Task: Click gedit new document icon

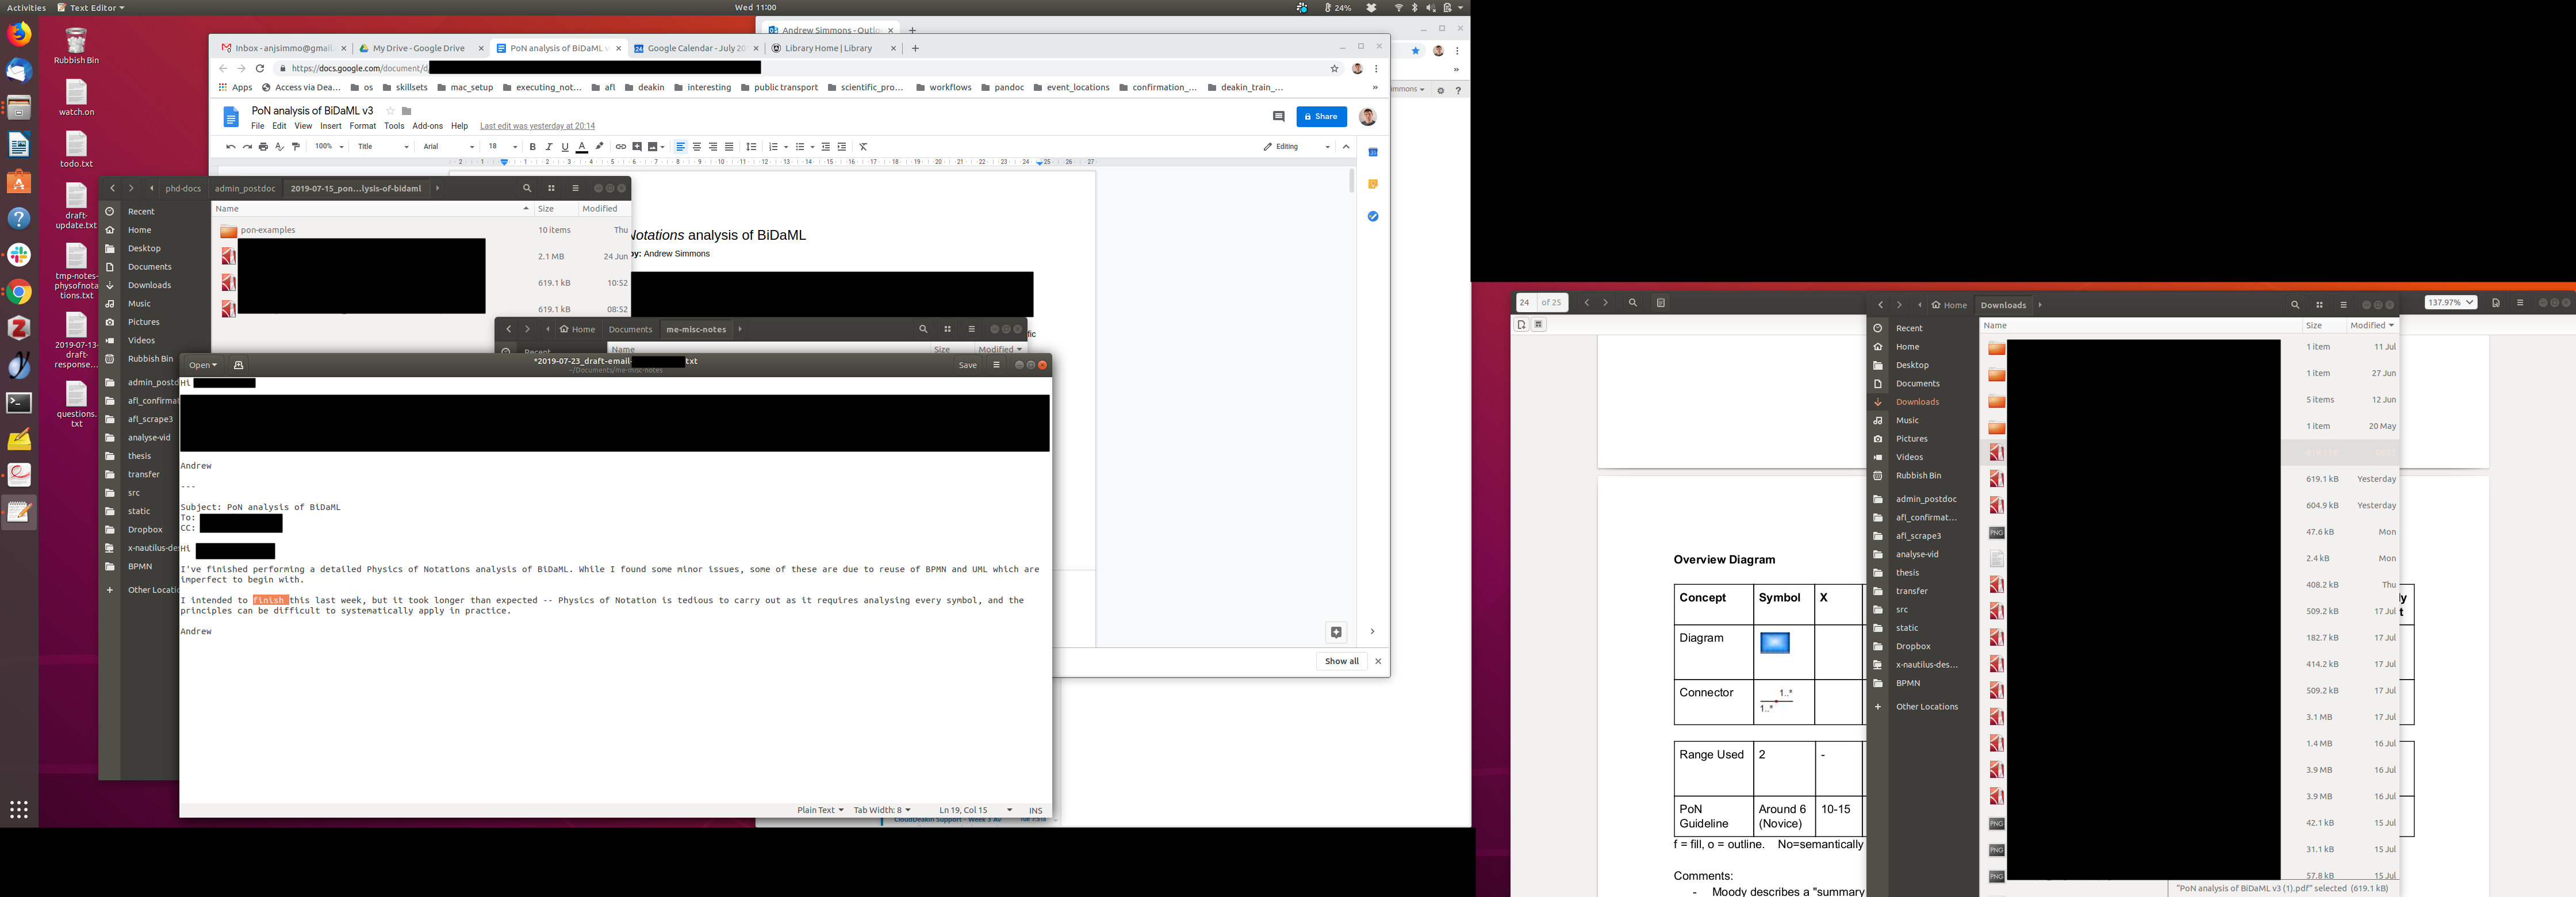Action: pos(238,365)
